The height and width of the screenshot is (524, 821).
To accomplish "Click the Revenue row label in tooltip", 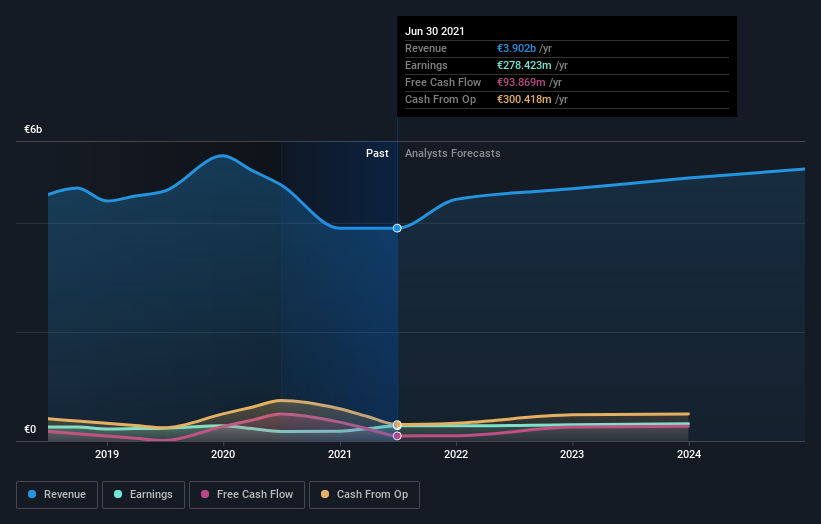I will [426, 48].
